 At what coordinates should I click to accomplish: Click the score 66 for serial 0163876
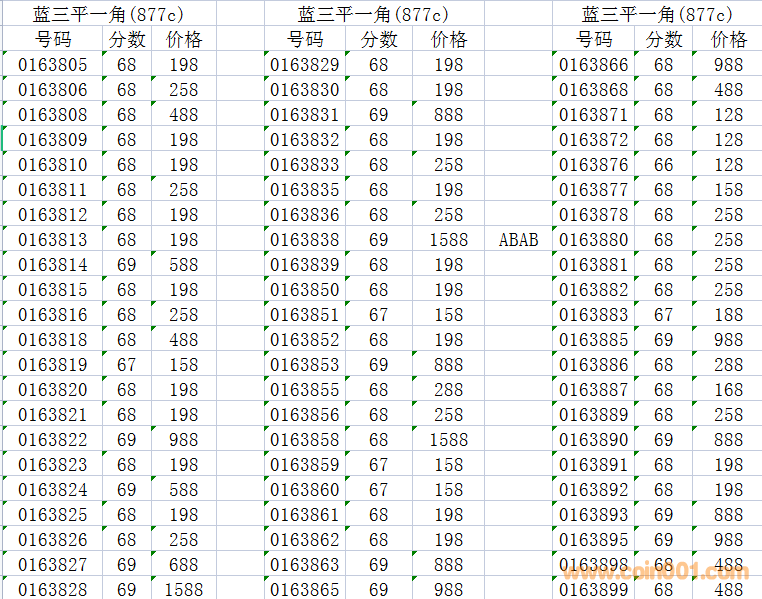click(x=664, y=165)
